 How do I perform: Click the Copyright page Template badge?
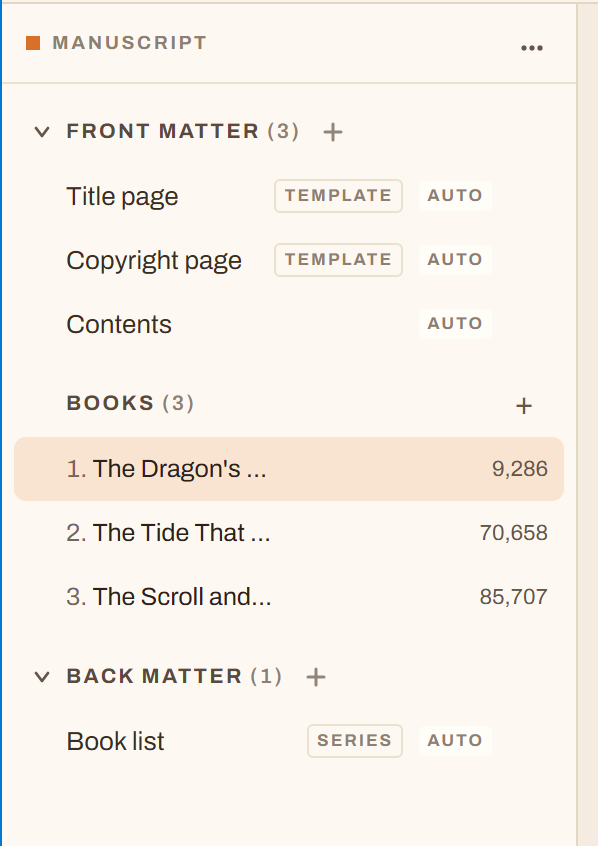[338, 260]
